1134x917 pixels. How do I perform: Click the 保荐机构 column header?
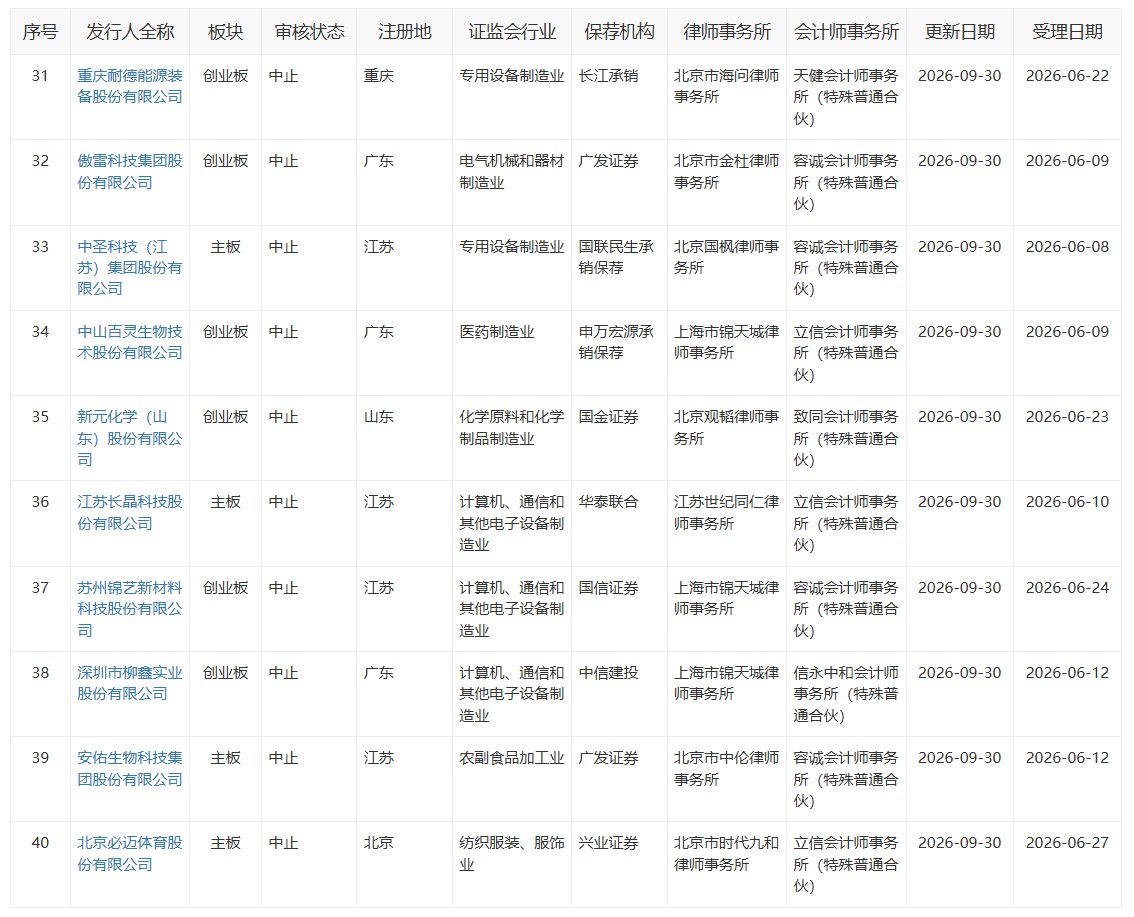[x=619, y=32]
